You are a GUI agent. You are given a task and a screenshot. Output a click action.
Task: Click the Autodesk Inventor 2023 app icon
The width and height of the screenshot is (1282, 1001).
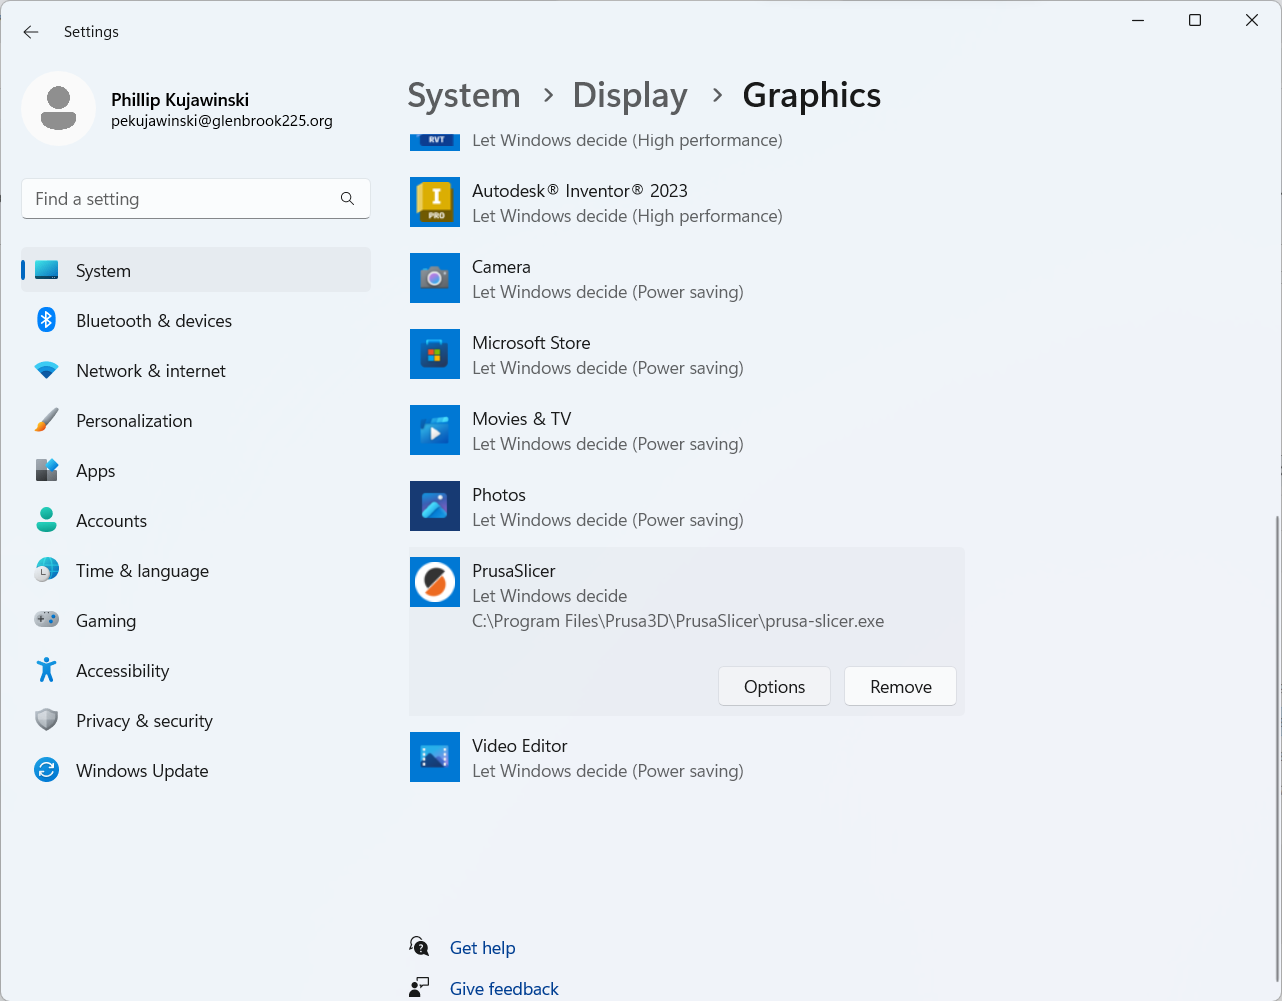click(x=435, y=202)
